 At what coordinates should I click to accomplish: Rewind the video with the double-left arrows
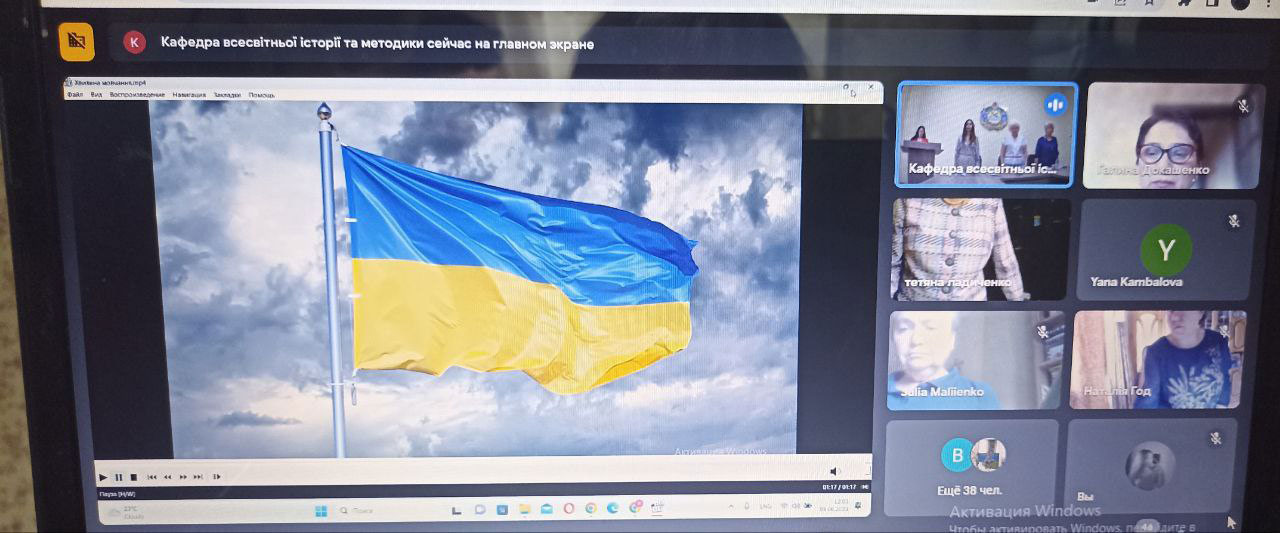pyautogui.click(x=168, y=477)
